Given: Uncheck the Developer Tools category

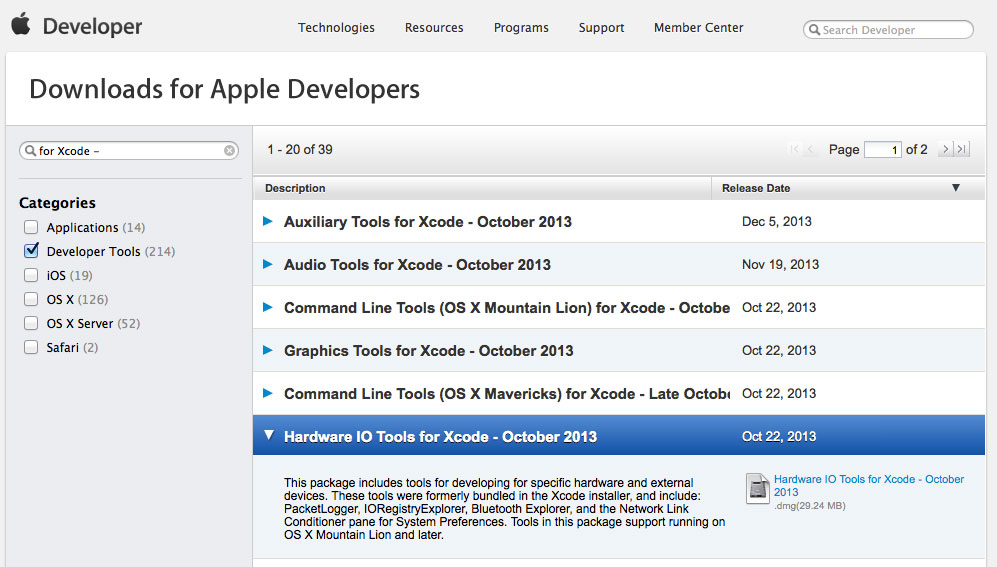Looking at the screenshot, I should (x=31, y=250).
